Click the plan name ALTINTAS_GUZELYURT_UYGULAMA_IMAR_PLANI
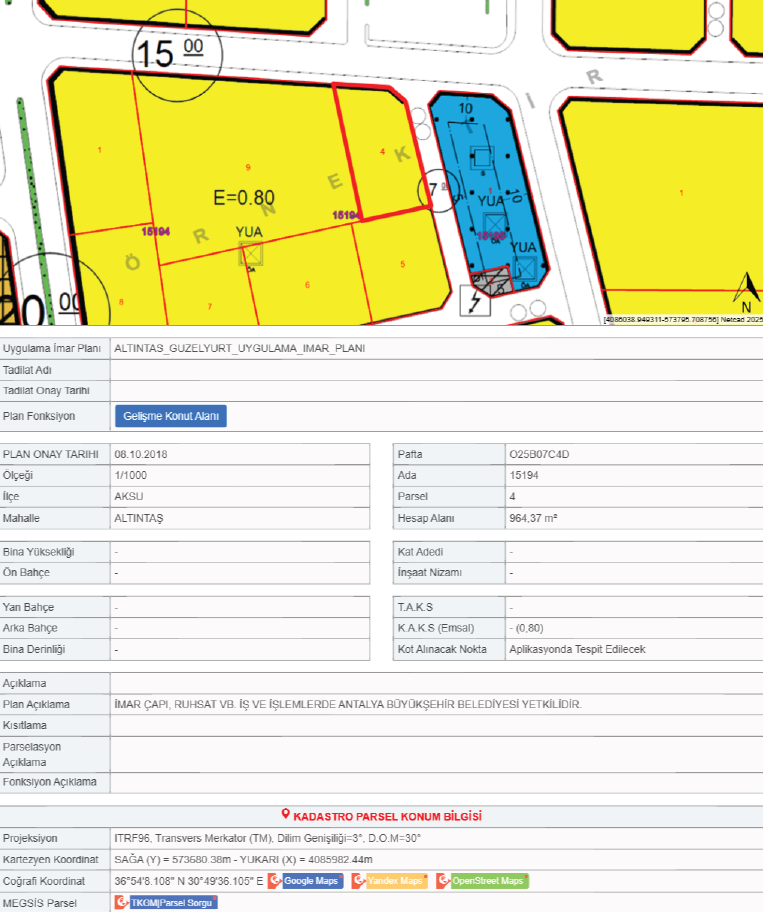The image size is (763, 912). point(240,349)
